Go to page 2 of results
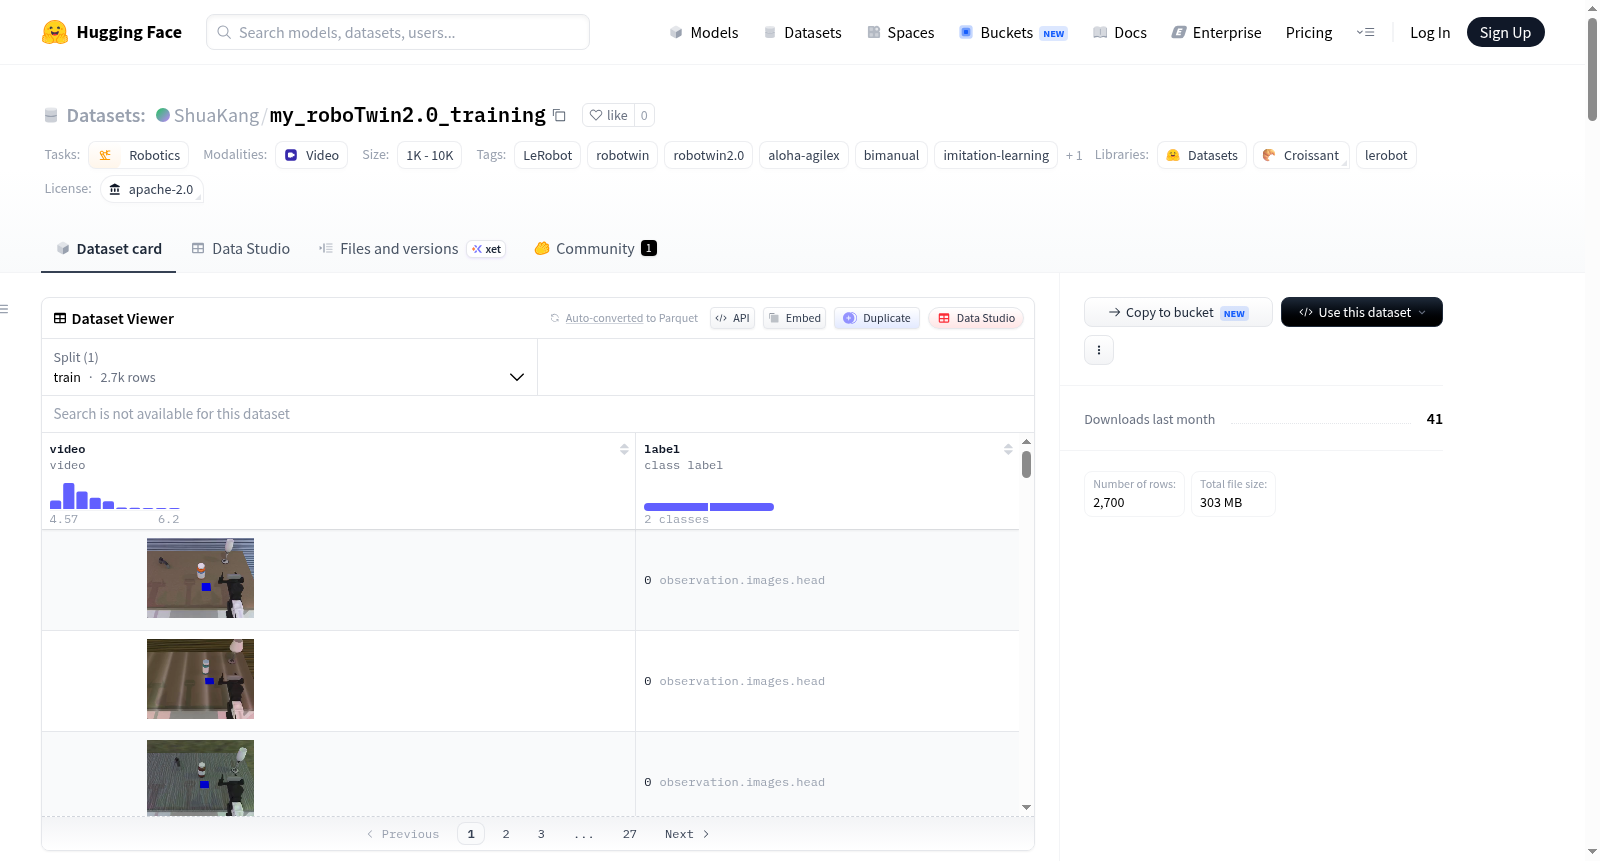The image size is (1600, 861). (x=506, y=834)
